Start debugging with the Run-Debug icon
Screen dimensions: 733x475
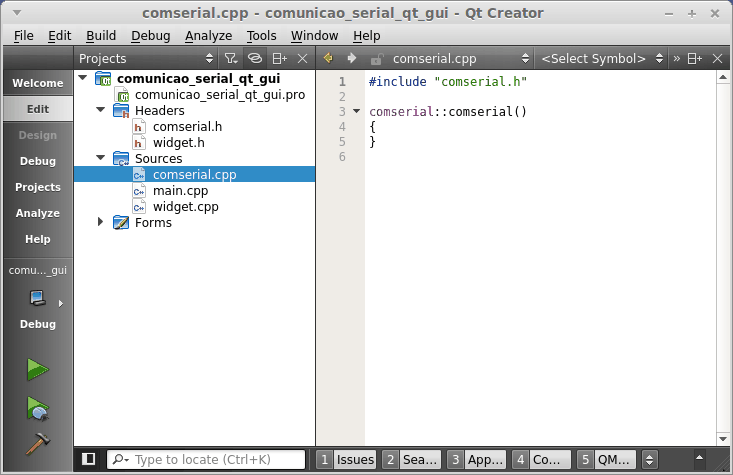pyautogui.click(x=38, y=409)
